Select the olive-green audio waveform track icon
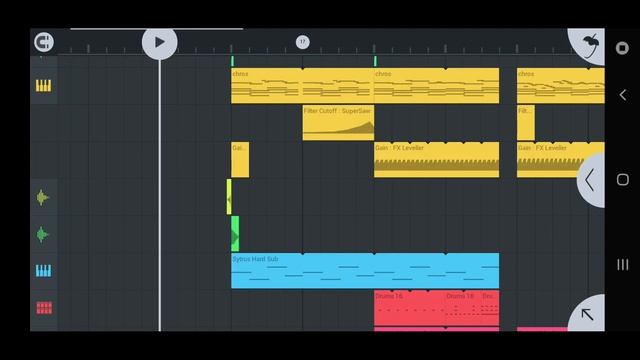Screen dimensions: 640x360 (42, 198)
